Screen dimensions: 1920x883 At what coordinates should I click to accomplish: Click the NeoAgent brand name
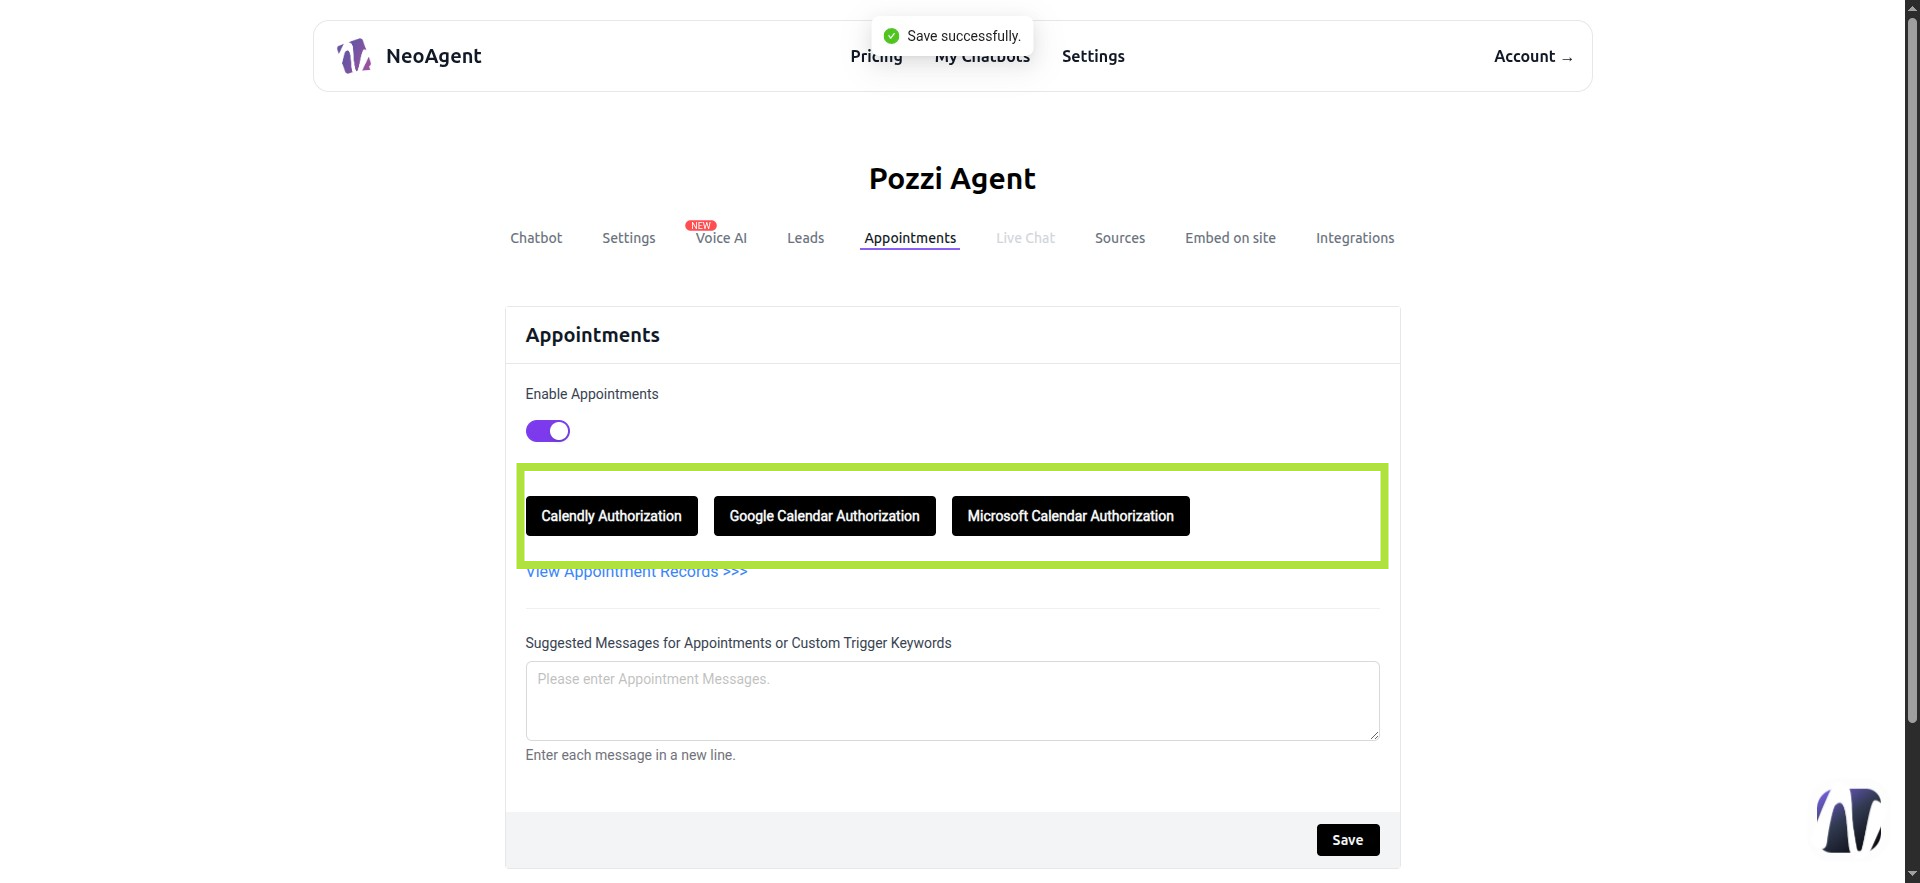[433, 56]
